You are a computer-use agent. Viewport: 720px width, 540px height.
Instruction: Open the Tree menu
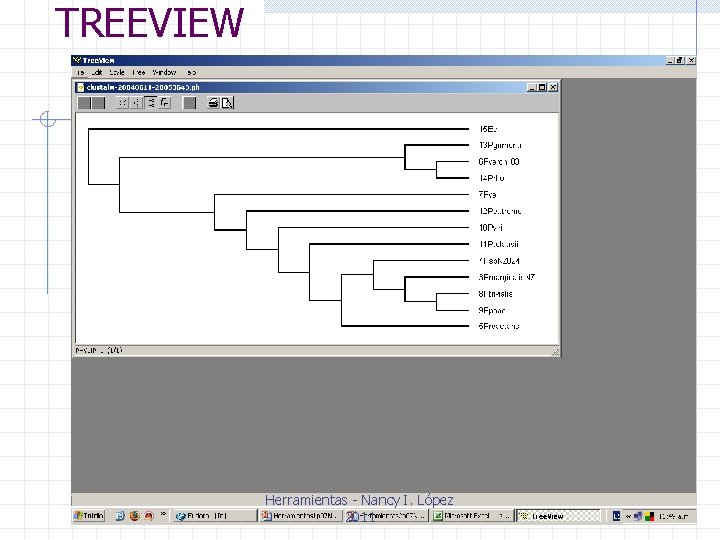click(139, 73)
